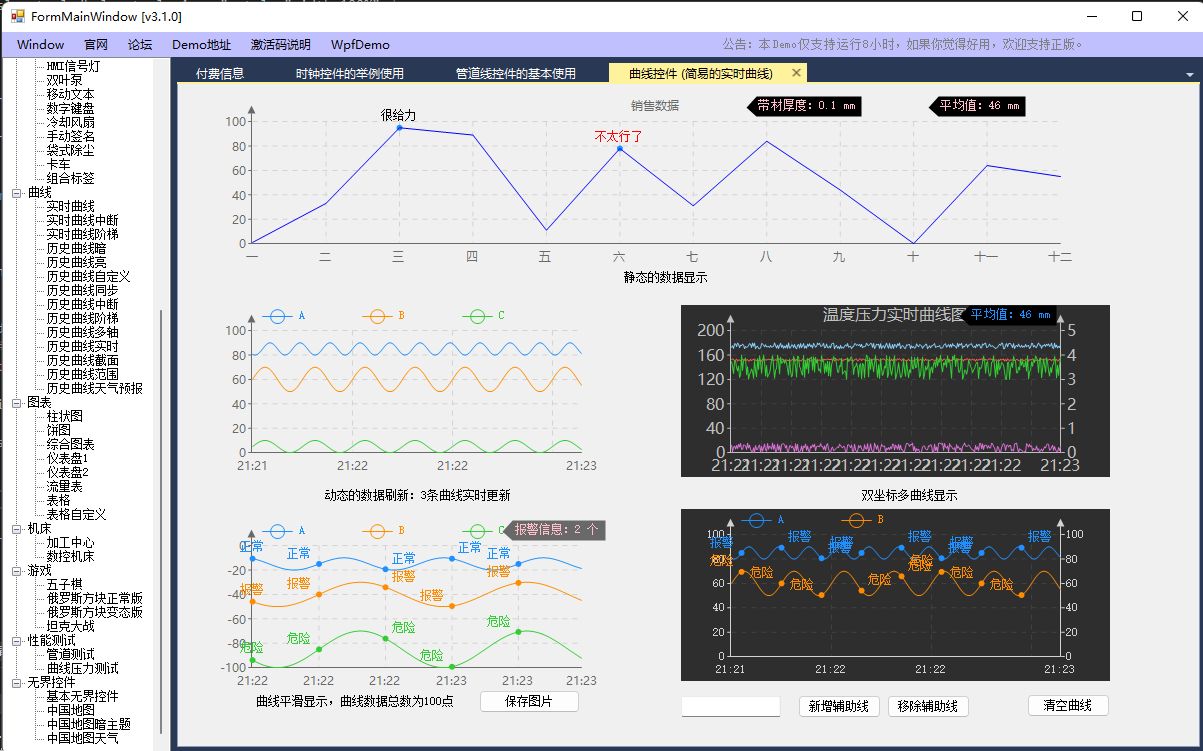Toggle curve C legend marker in the dynamic refresh chart
This screenshot has height=751, width=1203.
click(x=477, y=316)
